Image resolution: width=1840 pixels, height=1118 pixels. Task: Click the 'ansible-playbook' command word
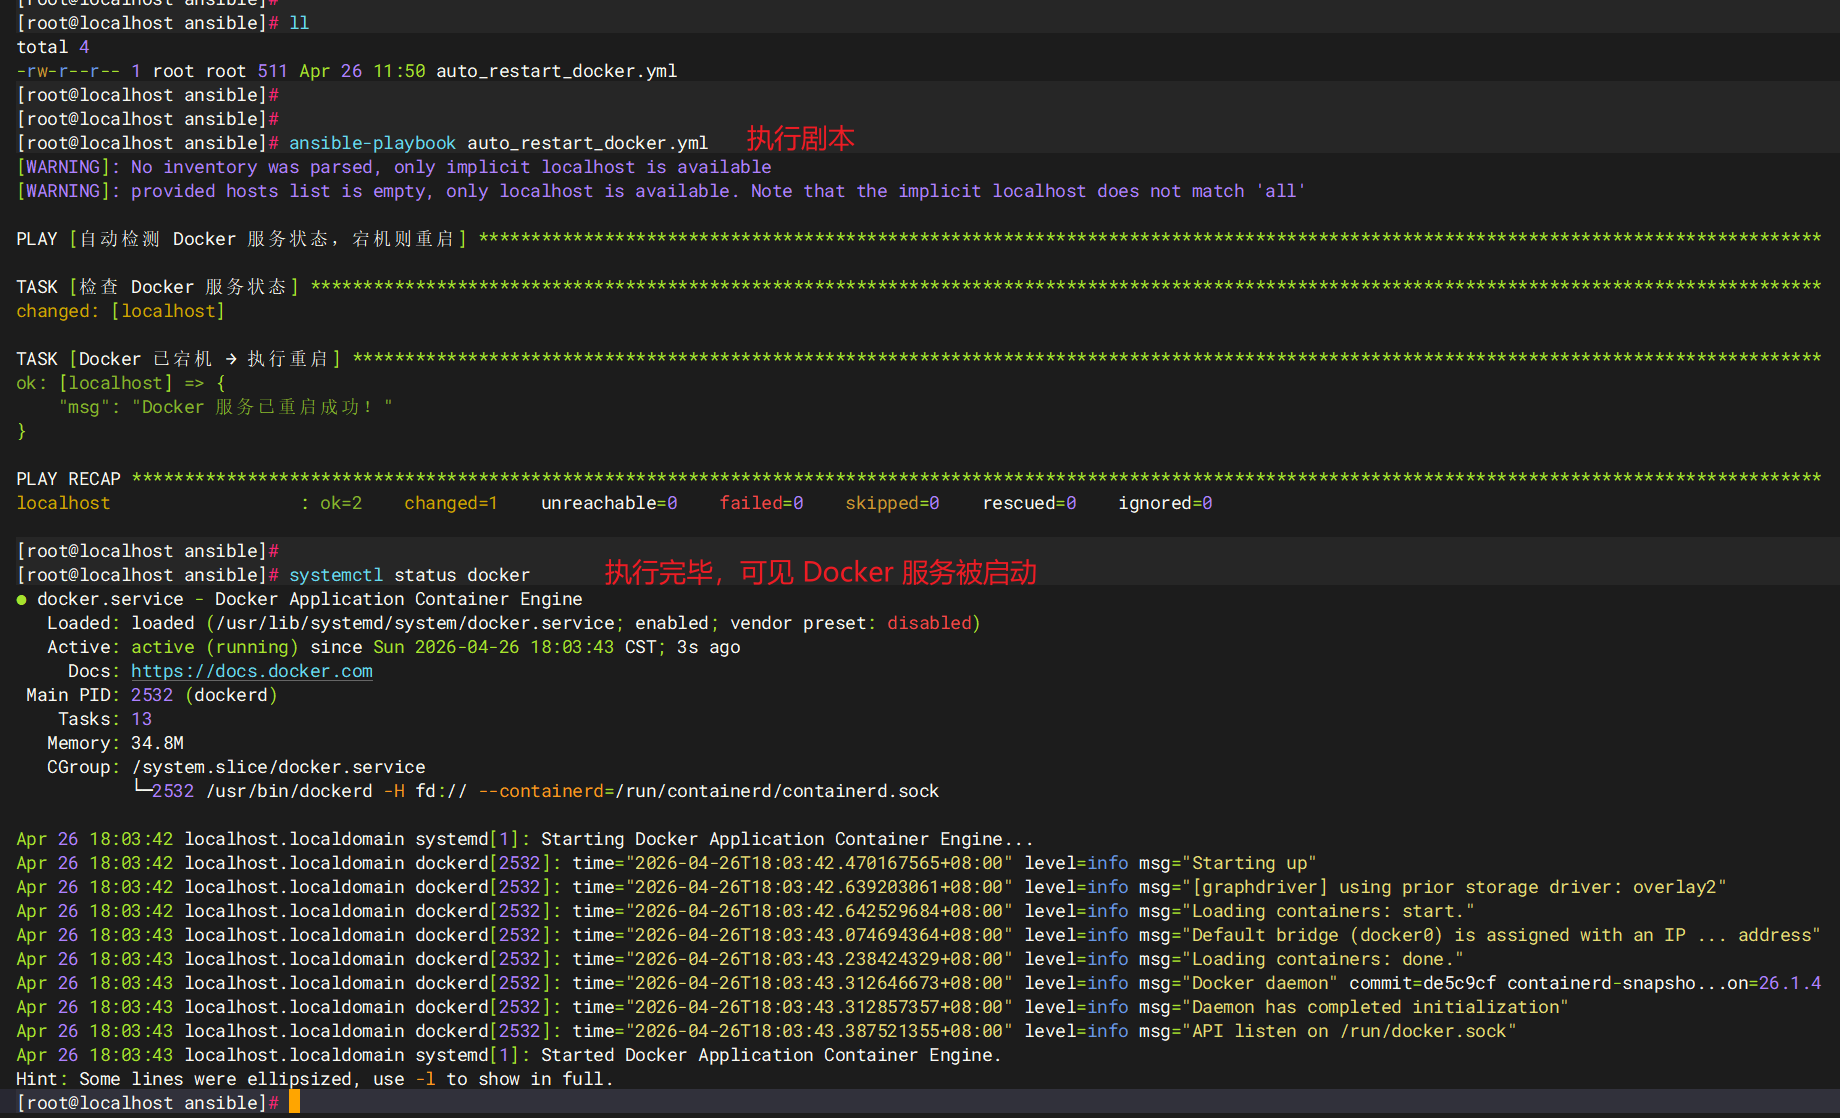[372, 143]
